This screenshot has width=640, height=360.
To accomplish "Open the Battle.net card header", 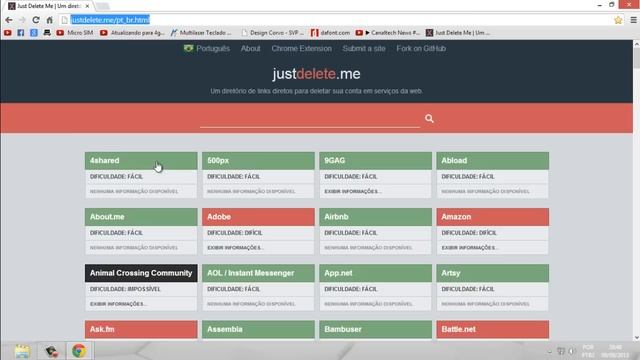I will (x=493, y=329).
